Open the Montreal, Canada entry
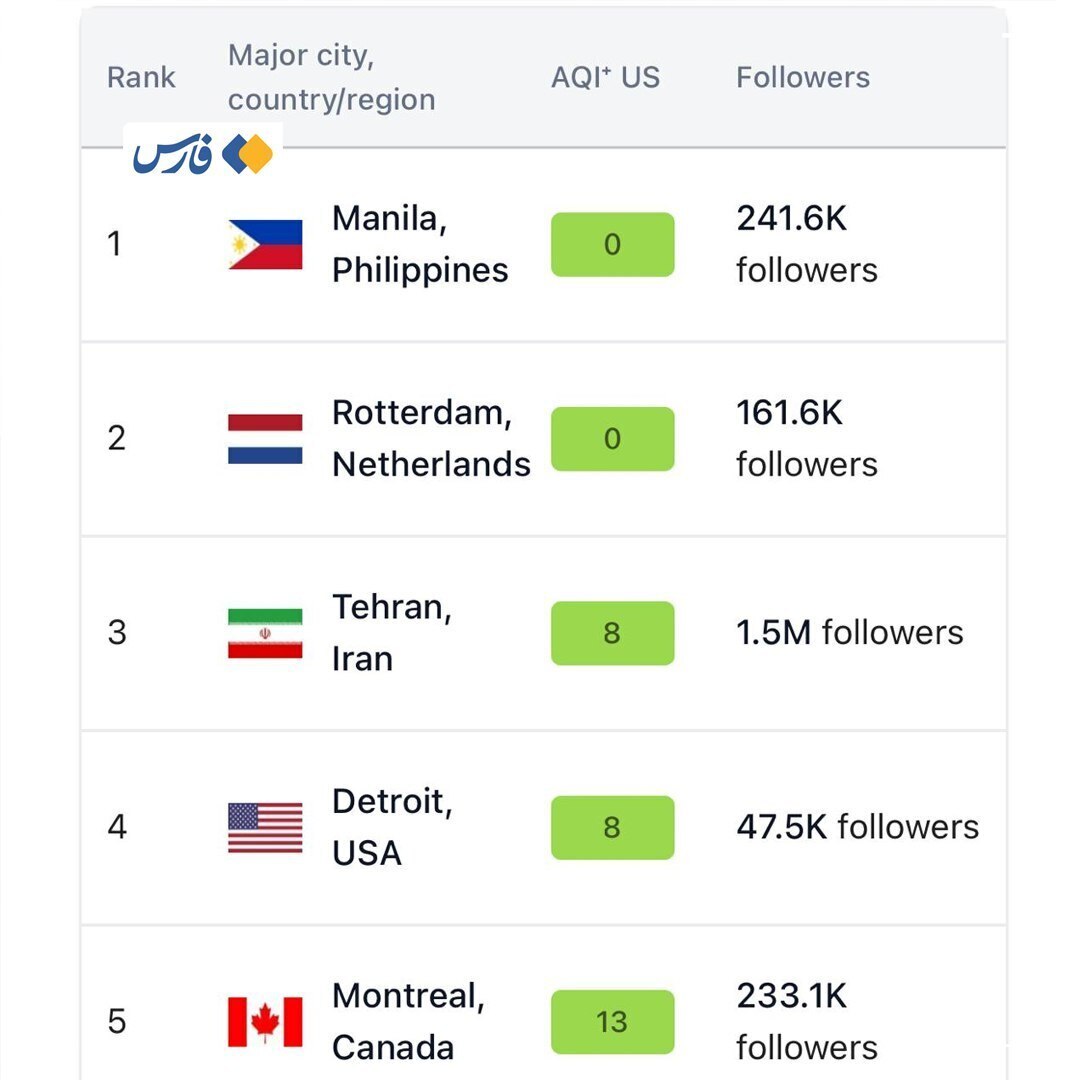Viewport: 1080px width, 1080px height. [408, 1021]
